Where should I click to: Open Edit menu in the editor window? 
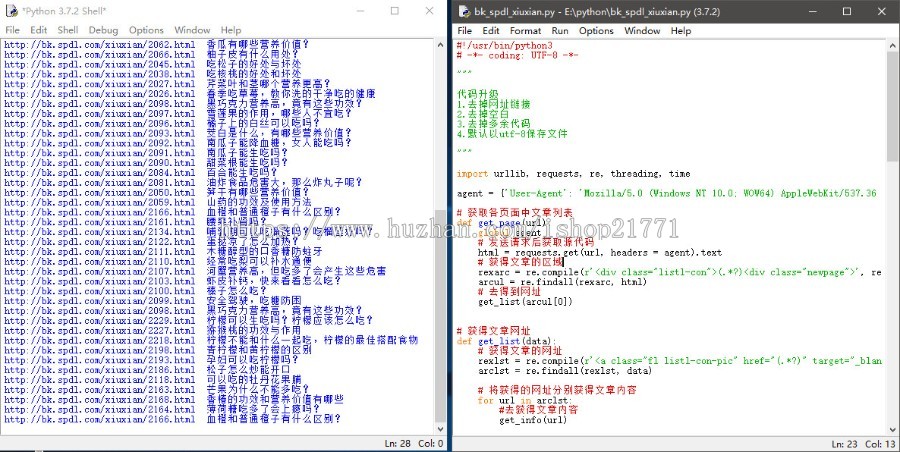point(491,30)
